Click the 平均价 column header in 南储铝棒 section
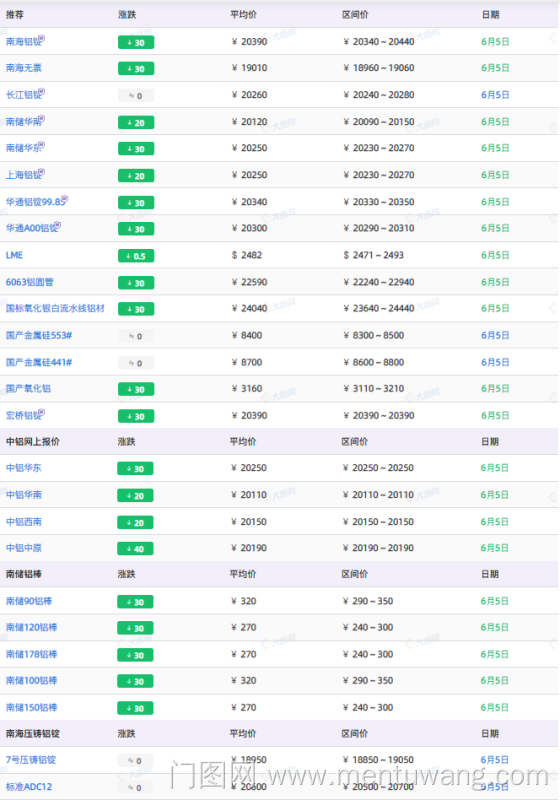 243,574
